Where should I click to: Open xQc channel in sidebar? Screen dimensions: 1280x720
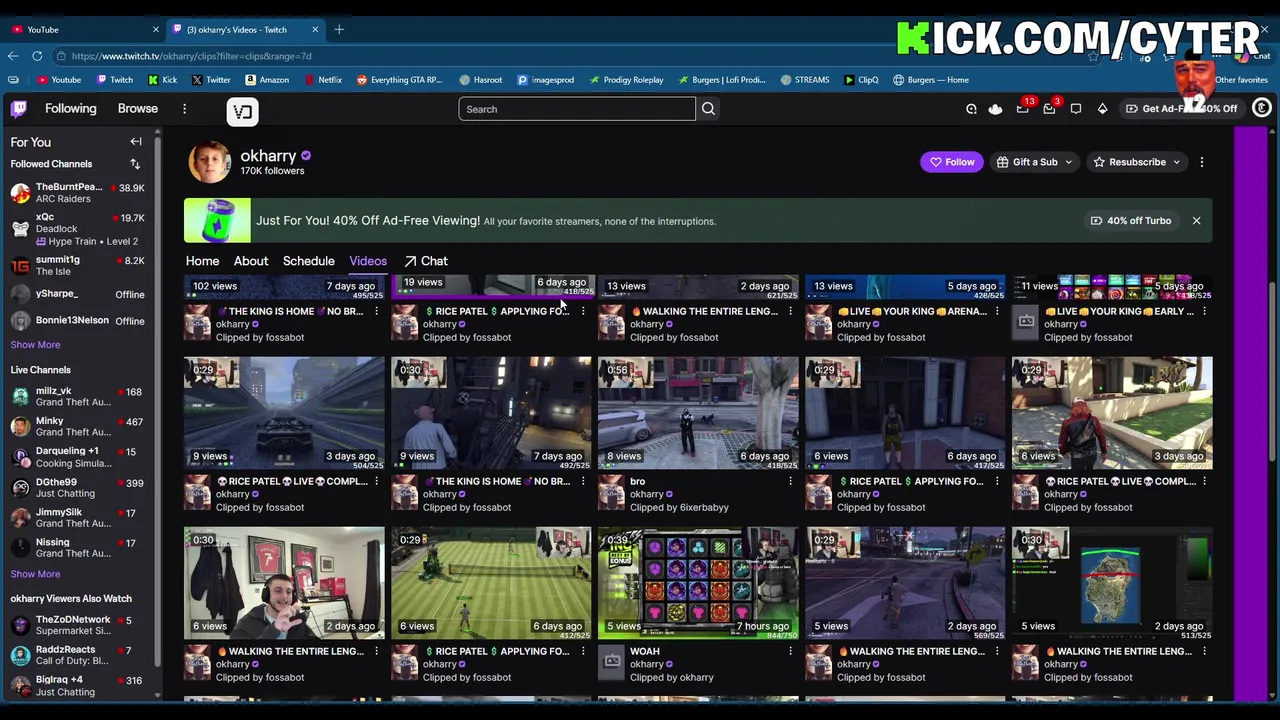(78, 229)
